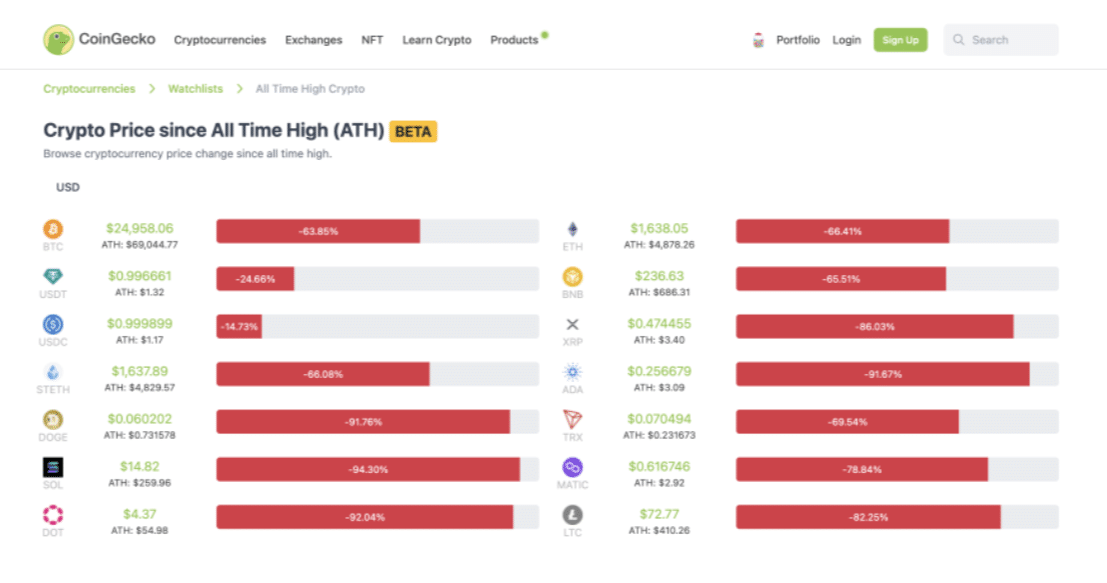The image size is (1107, 583).
Task: Click the MATIC price $0.616746
Action: [659, 467]
